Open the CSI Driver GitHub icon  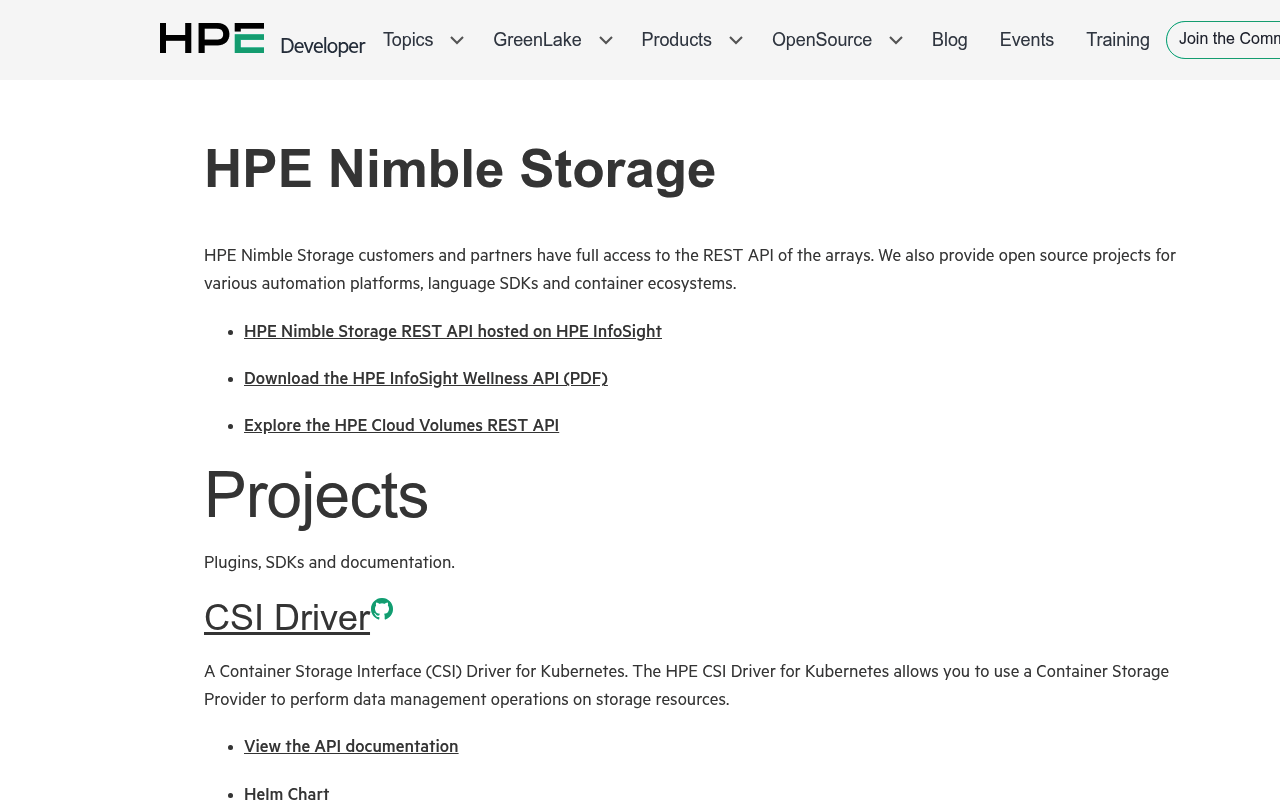[382, 609]
